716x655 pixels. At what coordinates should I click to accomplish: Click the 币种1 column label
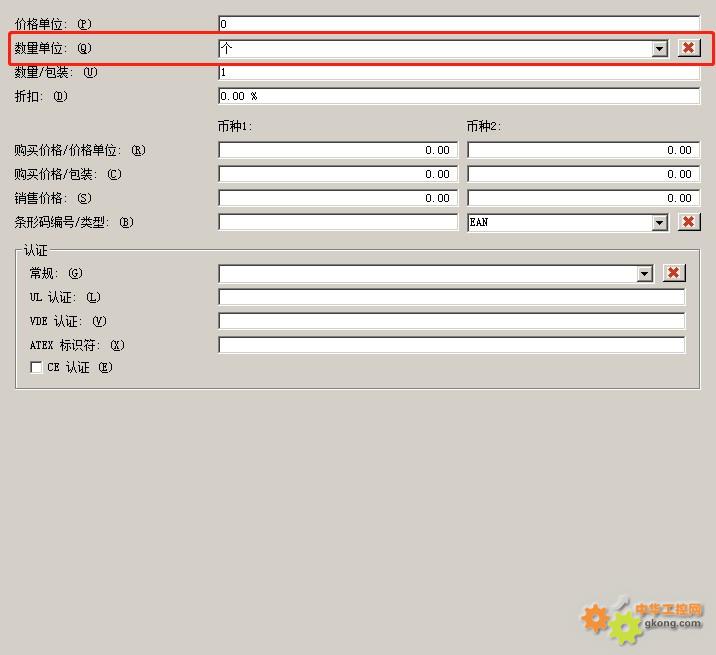coord(235,126)
